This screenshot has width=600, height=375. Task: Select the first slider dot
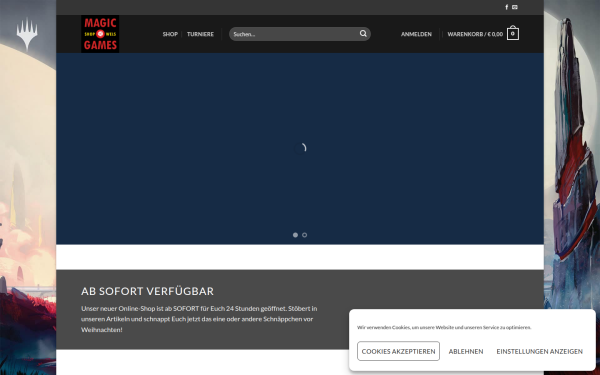click(x=295, y=235)
